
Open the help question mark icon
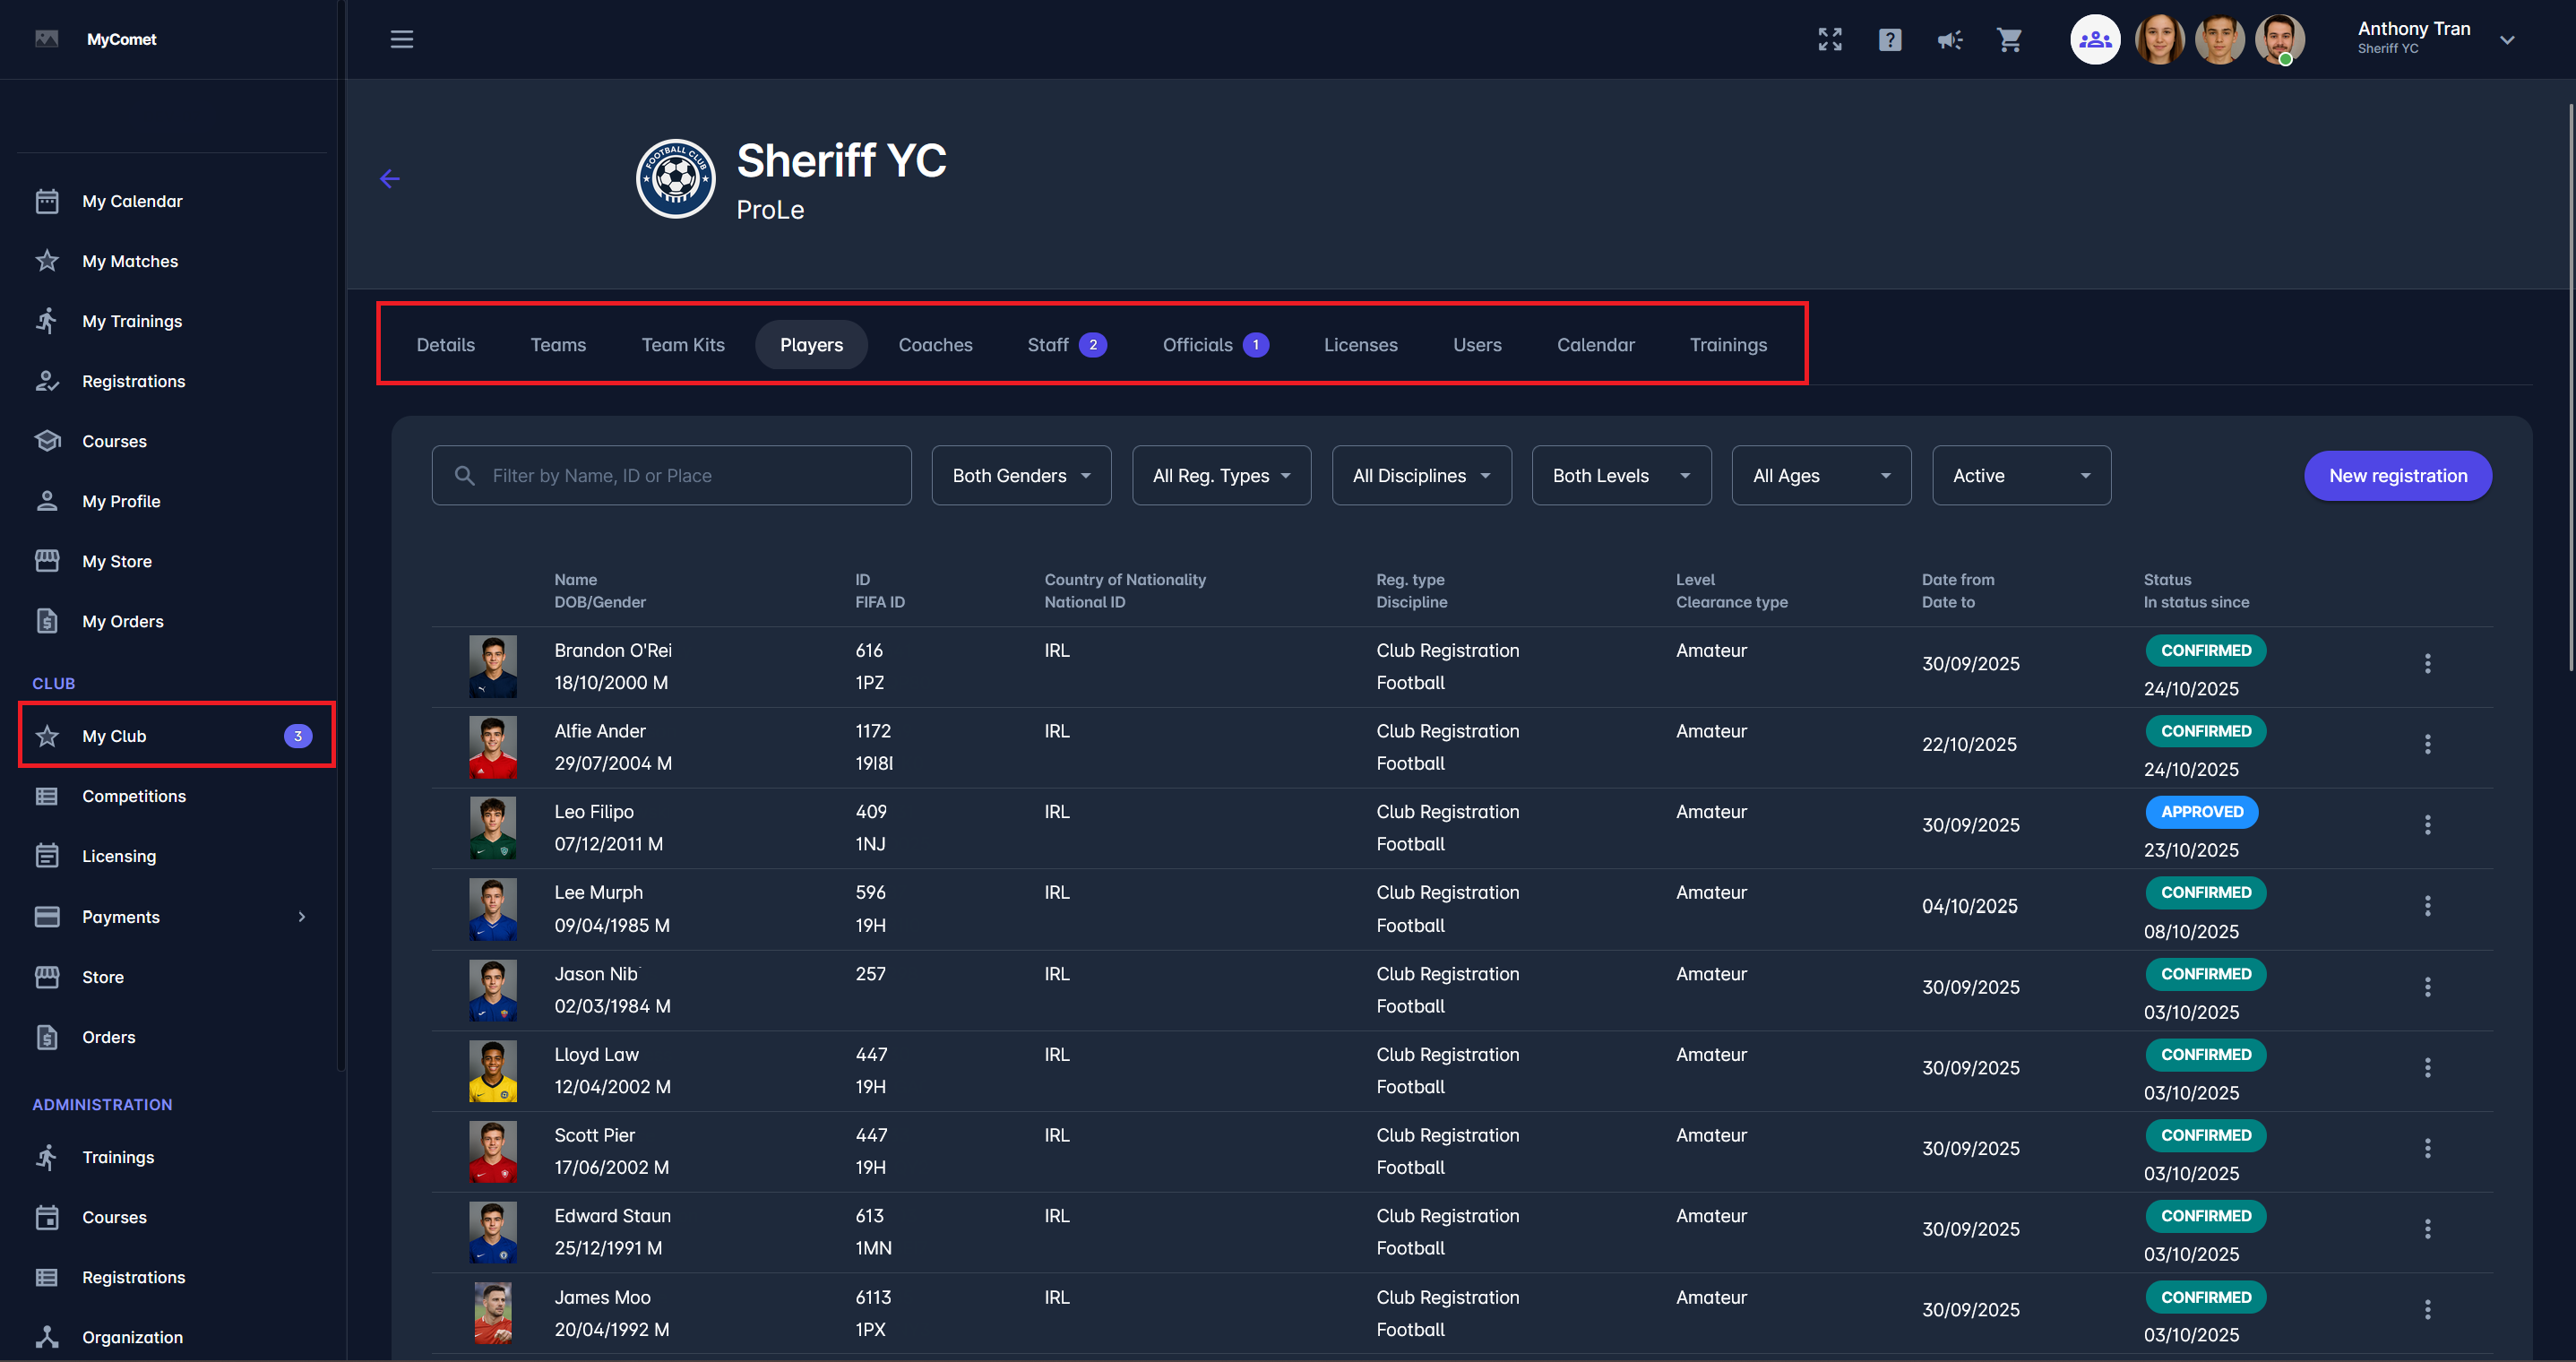(x=1889, y=39)
